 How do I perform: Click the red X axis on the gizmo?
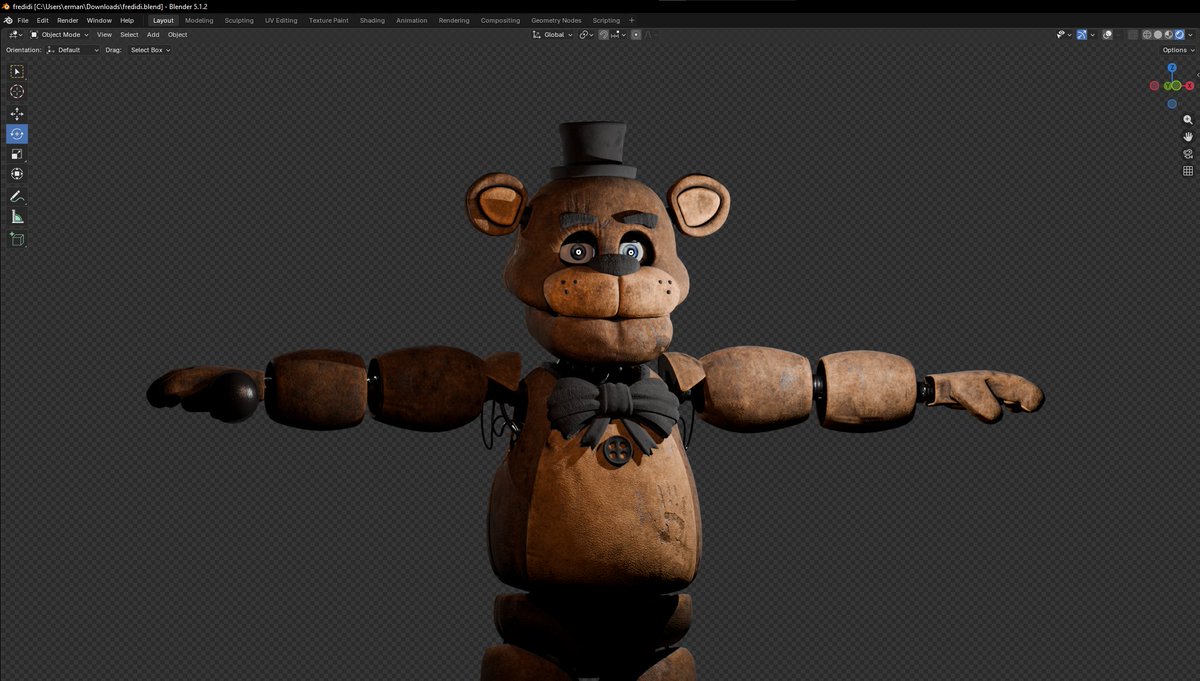coord(1190,86)
